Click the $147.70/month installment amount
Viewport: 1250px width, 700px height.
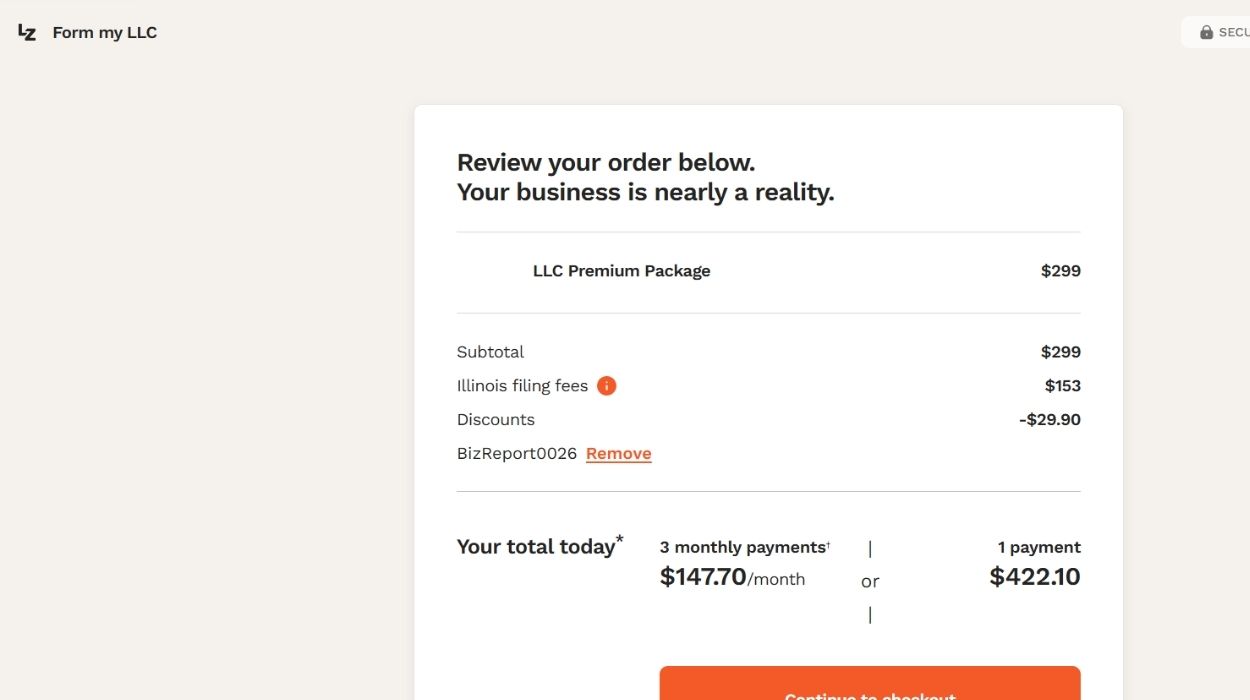[x=732, y=577]
